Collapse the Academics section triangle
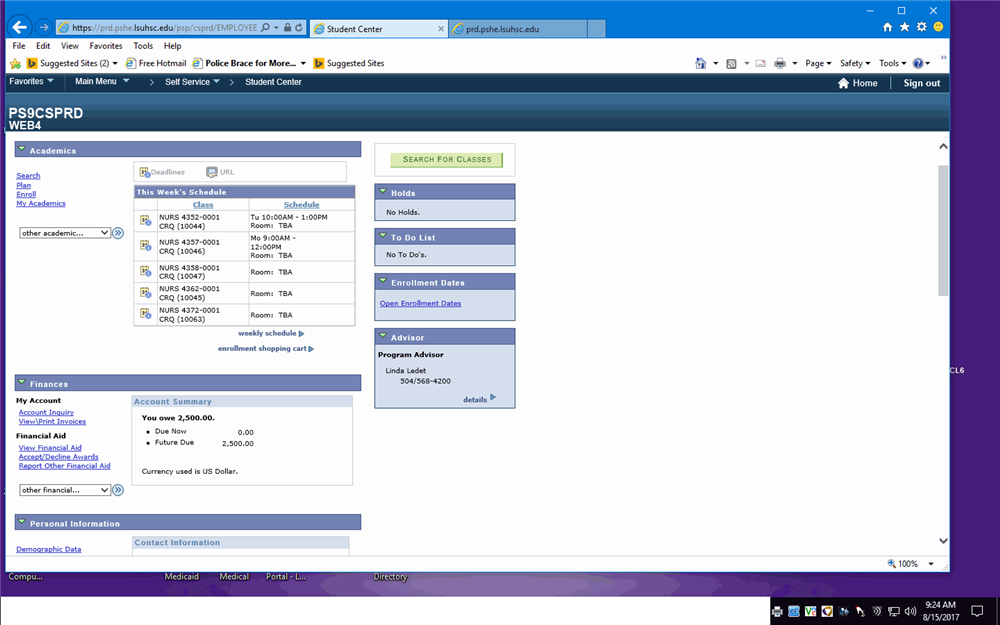Viewport: 1000px width, 625px height. click(22, 150)
